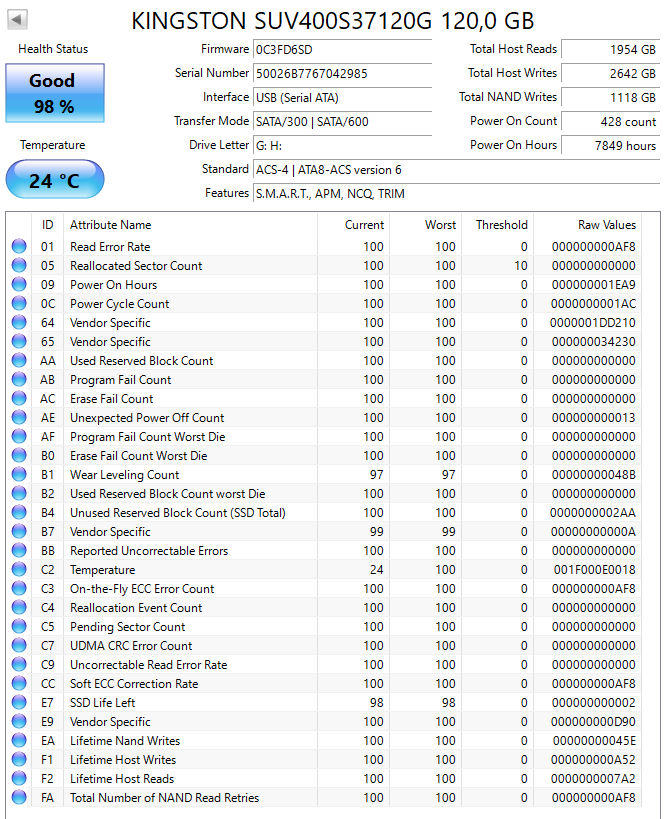
Task: Click the Serial Number field 50026B7767042985
Action: tap(342, 74)
